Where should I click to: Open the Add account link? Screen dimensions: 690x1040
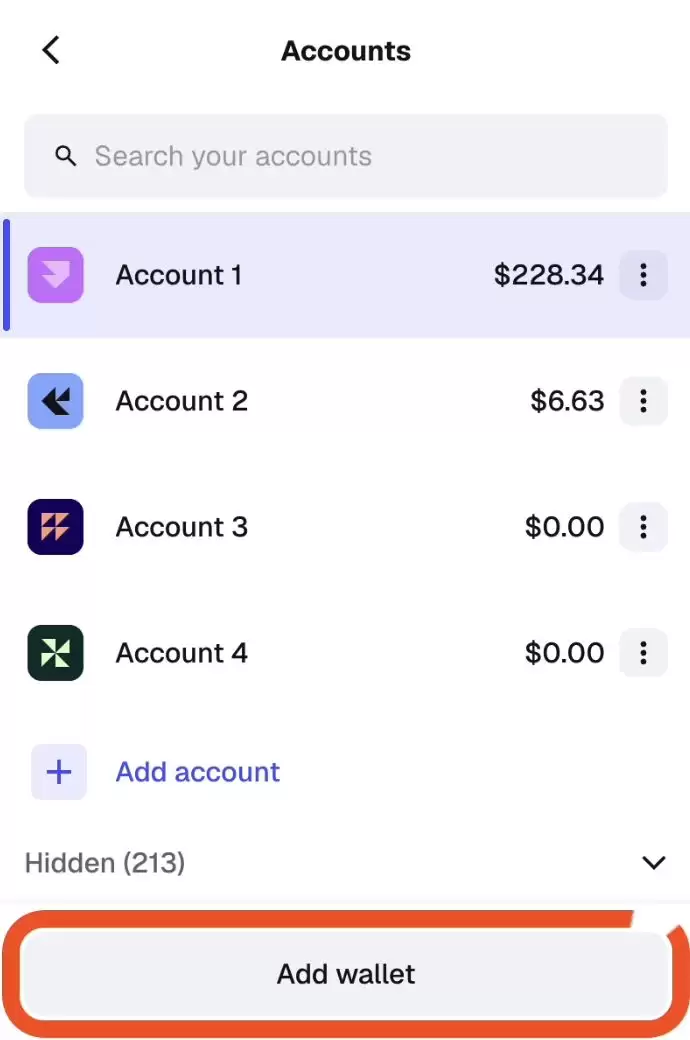click(197, 772)
